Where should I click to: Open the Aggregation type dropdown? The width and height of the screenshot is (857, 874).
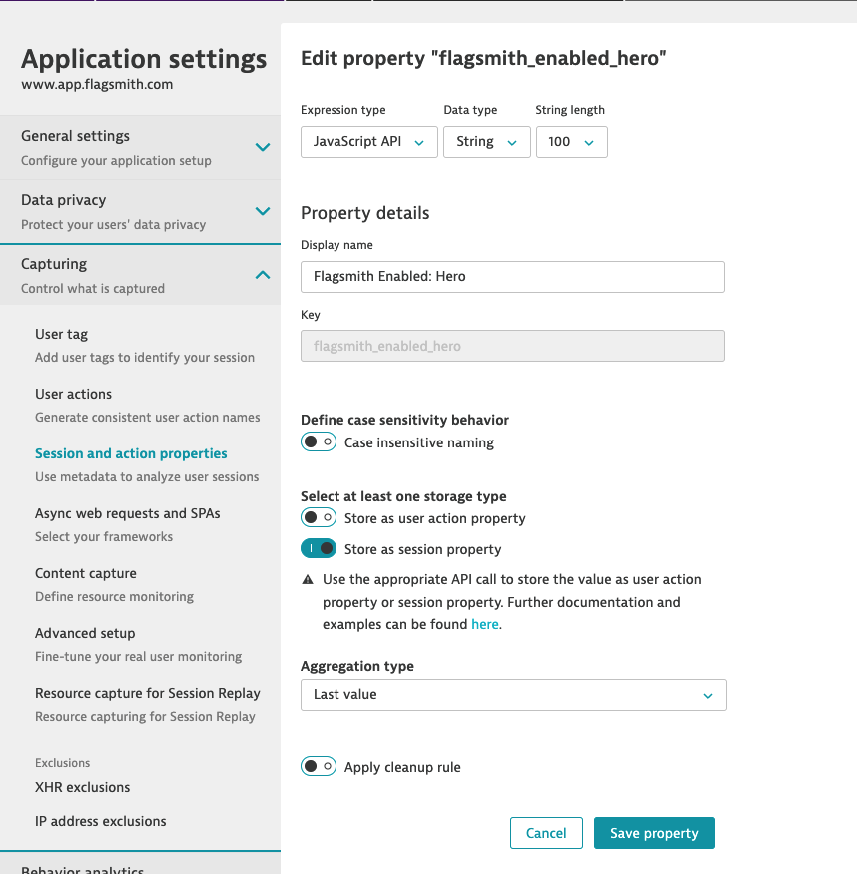[513, 695]
